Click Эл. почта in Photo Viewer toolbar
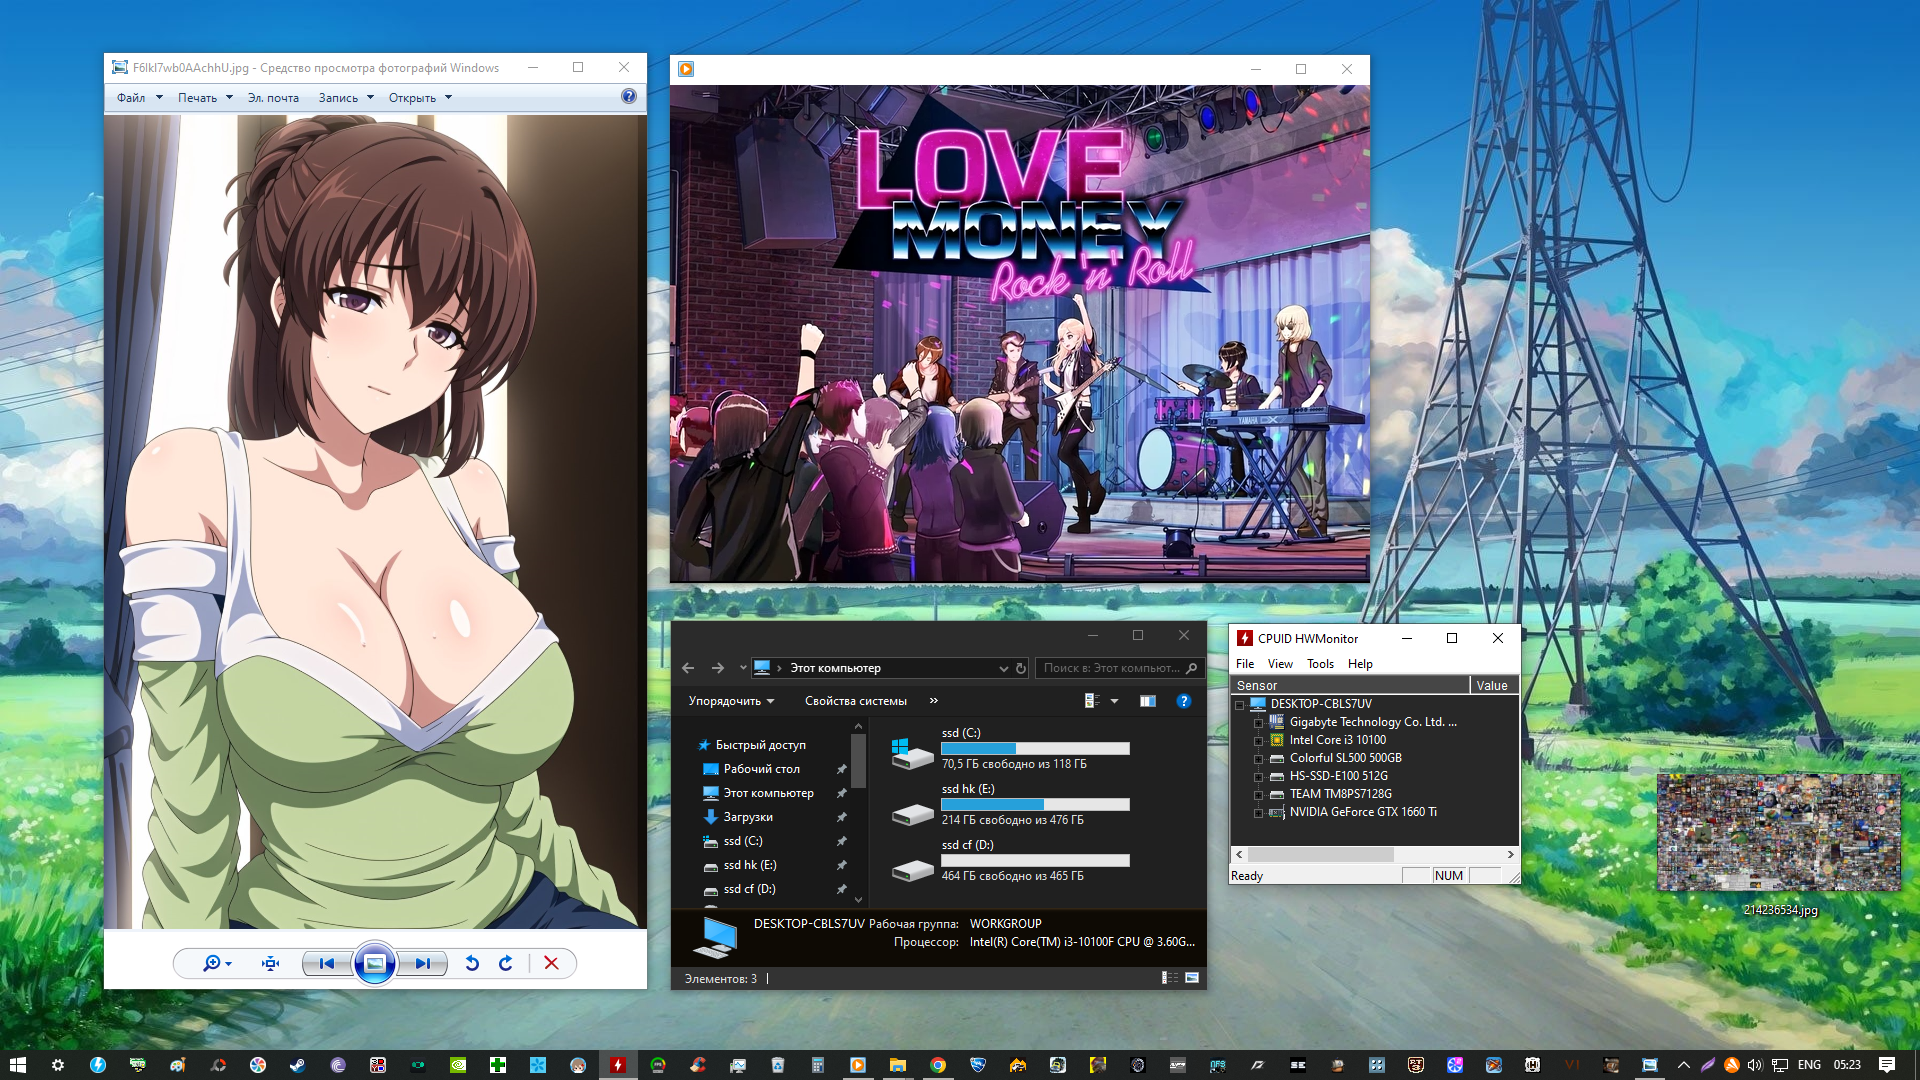This screenshot has height=1080, width=1920. (x=274, y=98)
